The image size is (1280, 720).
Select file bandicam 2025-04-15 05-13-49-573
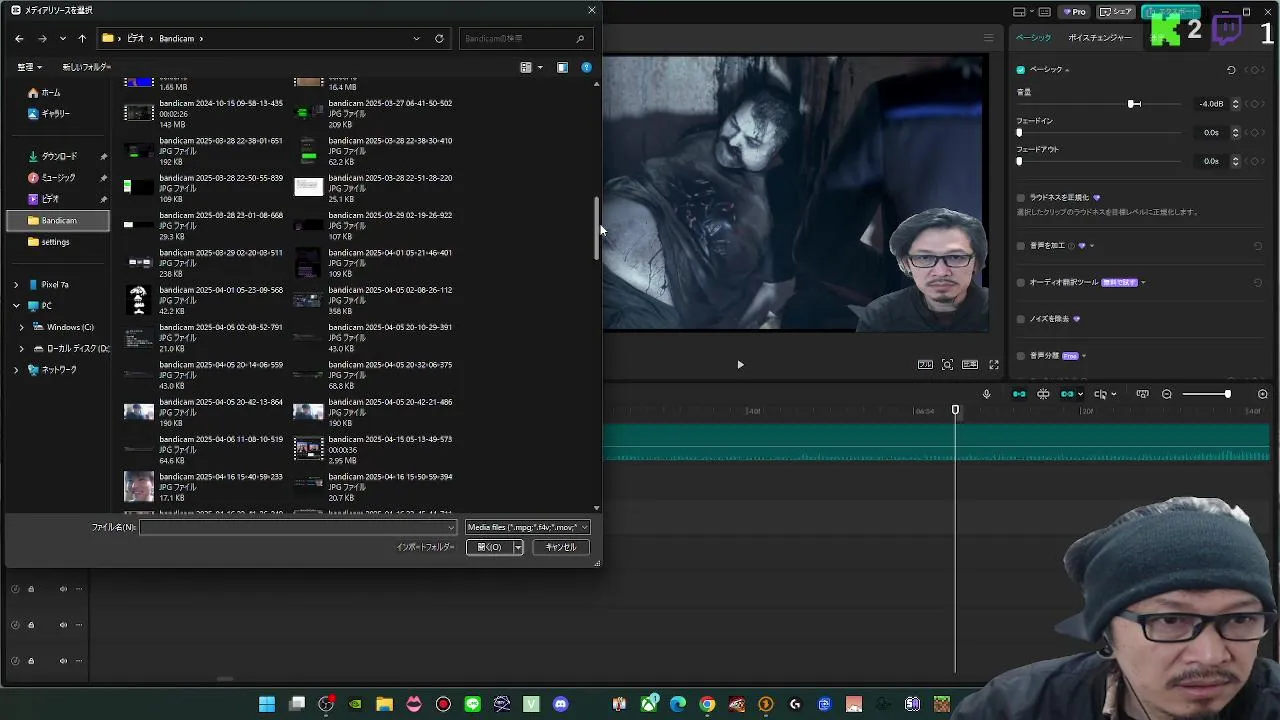coord(373,450)
